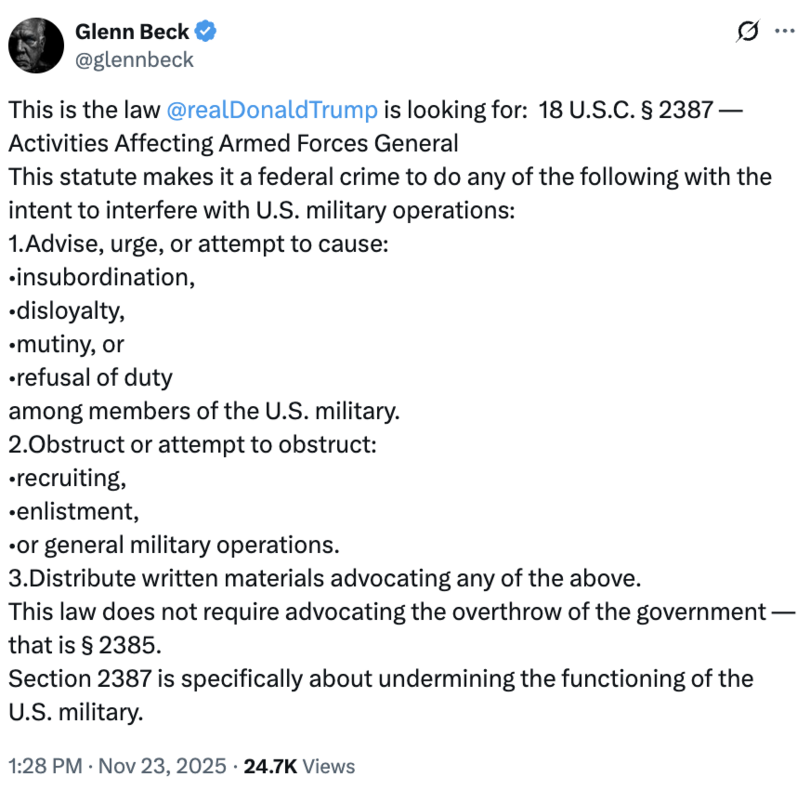This screenshot has width=810, height=790.
Task: Click the blue verified checkmark badge
Action: point(207,31)
